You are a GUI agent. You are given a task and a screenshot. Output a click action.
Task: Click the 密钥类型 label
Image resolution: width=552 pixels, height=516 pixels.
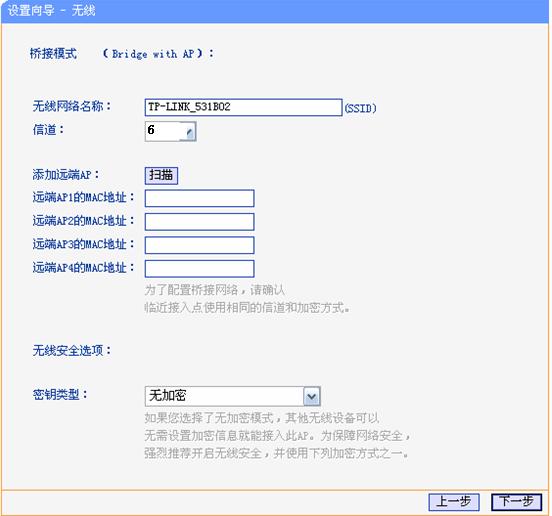60,394
